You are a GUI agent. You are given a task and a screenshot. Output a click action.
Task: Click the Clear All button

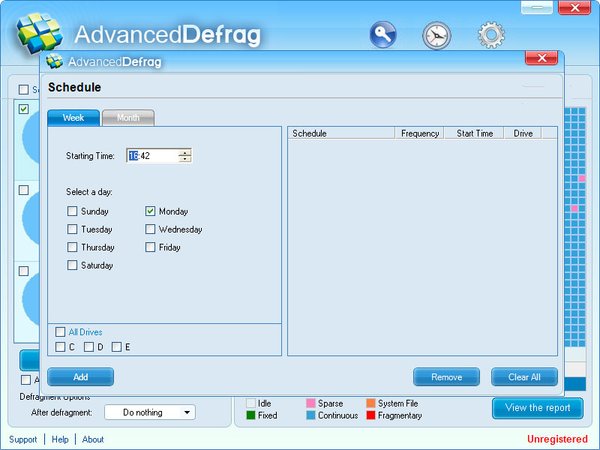pos(524,377)
